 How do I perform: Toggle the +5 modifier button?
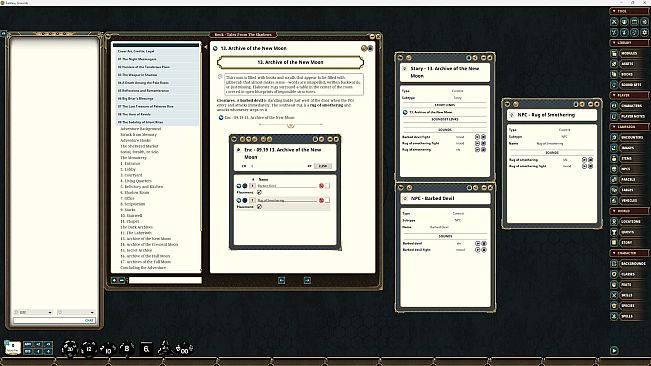48,344
